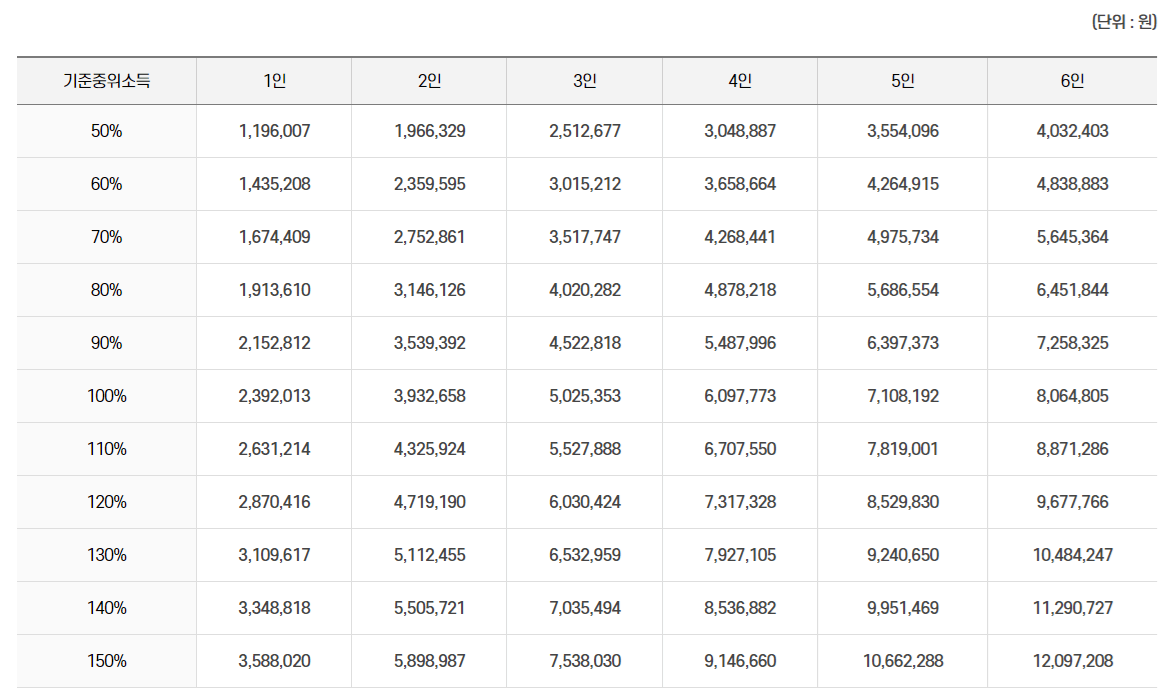This screenshot has height=690, width=1162.
Task: Click the value 5,025,353
Action: (585, 396)
